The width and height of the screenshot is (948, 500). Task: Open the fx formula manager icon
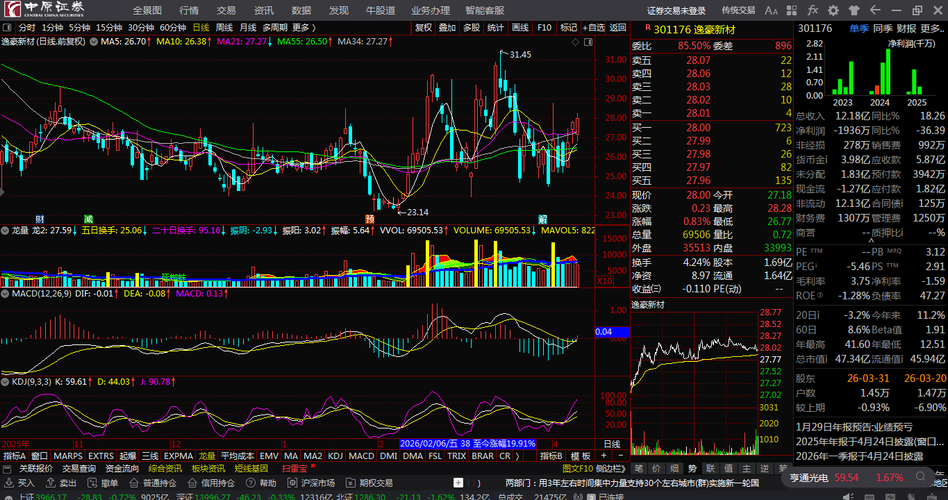coord(812,10)
